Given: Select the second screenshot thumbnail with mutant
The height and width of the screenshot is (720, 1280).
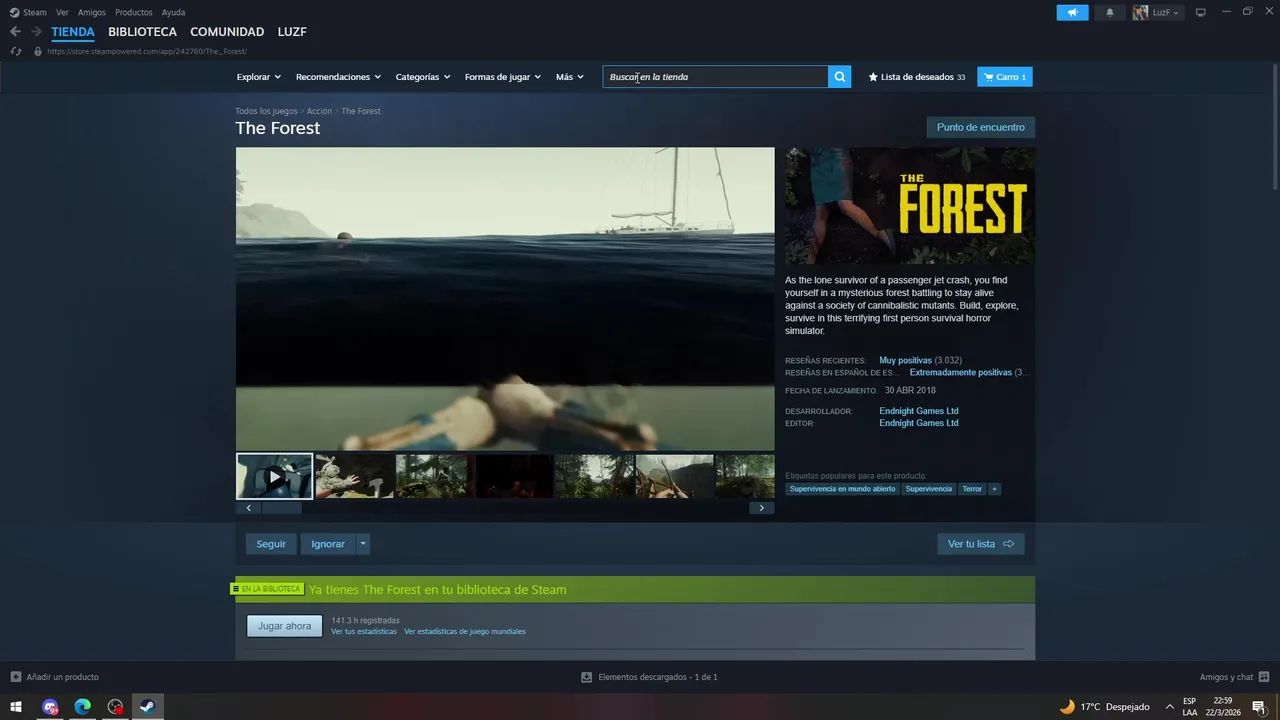Looking at the screenshot, I should 354,477.
